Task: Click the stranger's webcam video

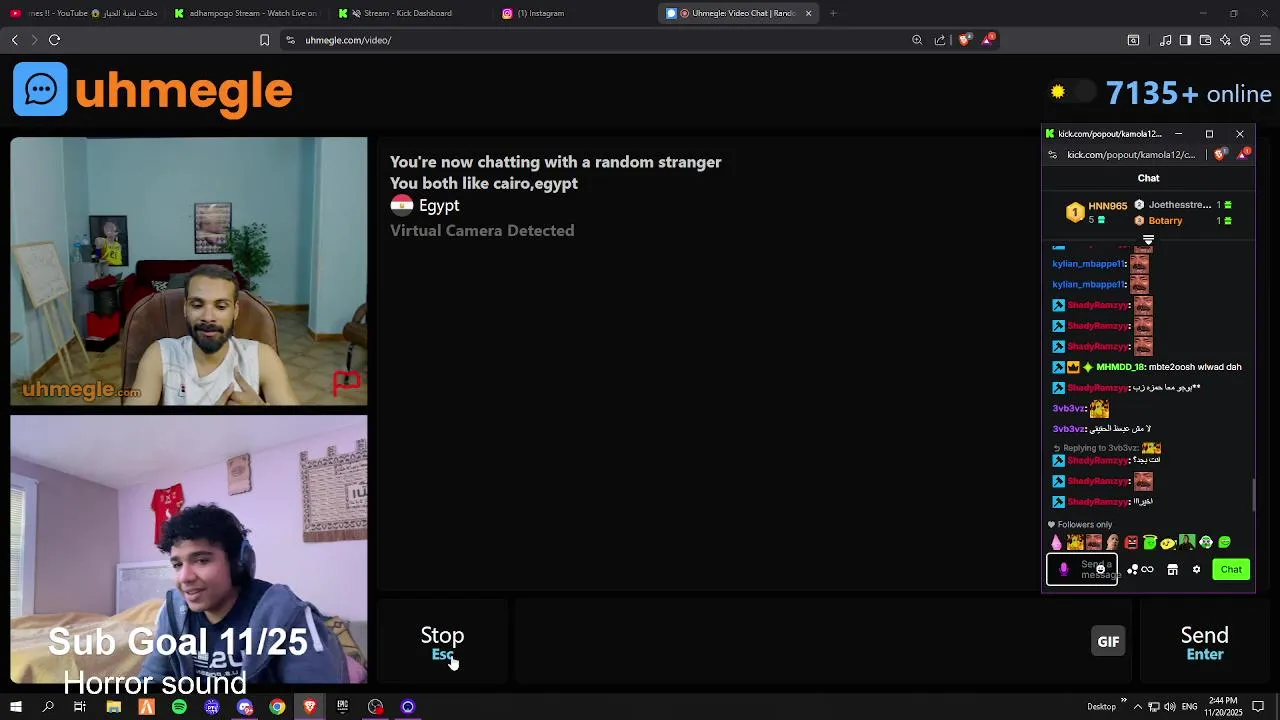Action: click(x=189, y=271)
